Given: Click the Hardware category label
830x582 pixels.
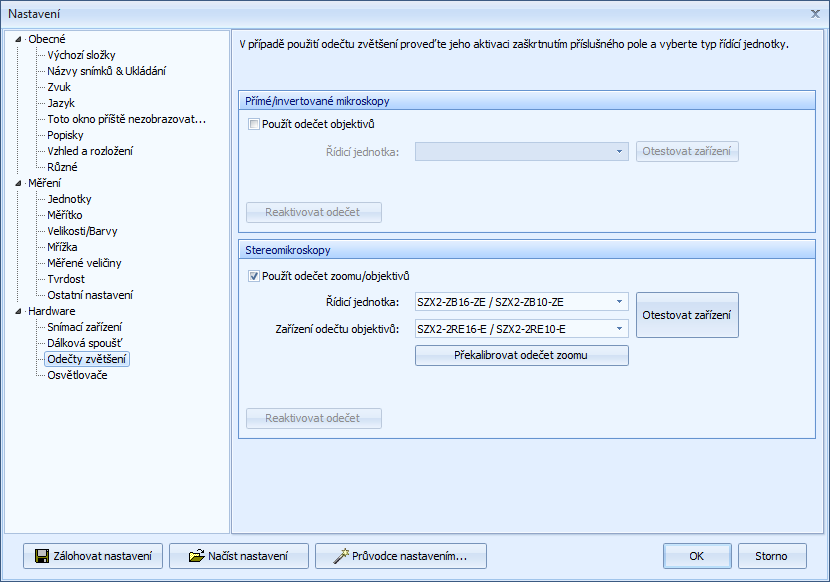Looking at the screenshot, I should click(x=51, y=311).
